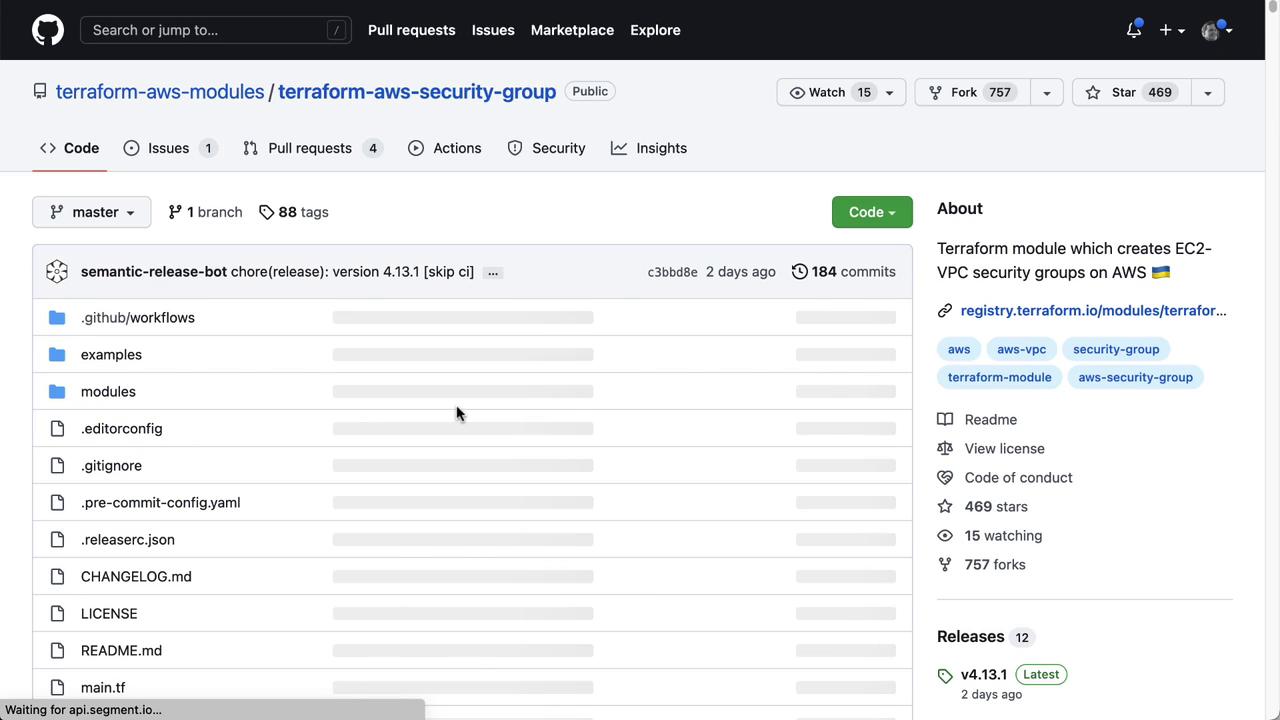The width and height of the screenshot is (1280, 720).
Task: Open the user profile avatar menu
Action: click(1215, 30)
